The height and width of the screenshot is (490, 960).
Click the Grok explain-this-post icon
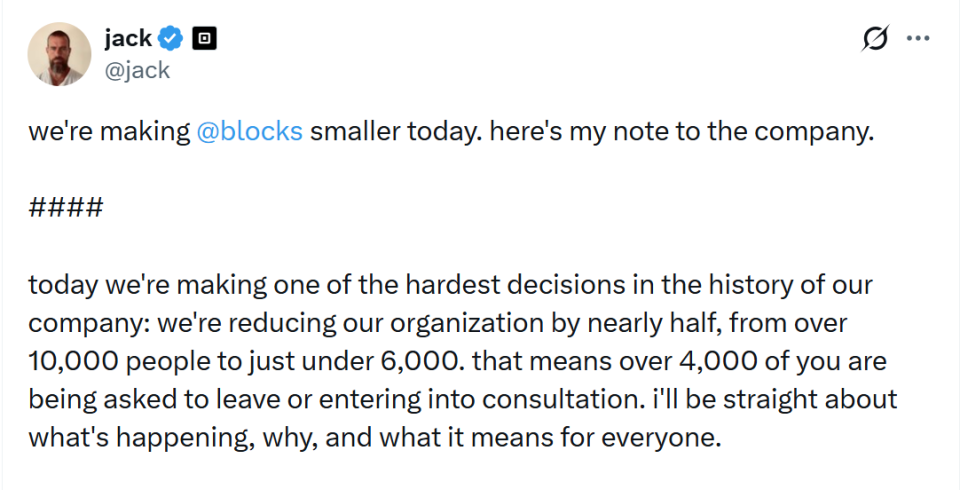pos(874,40)
